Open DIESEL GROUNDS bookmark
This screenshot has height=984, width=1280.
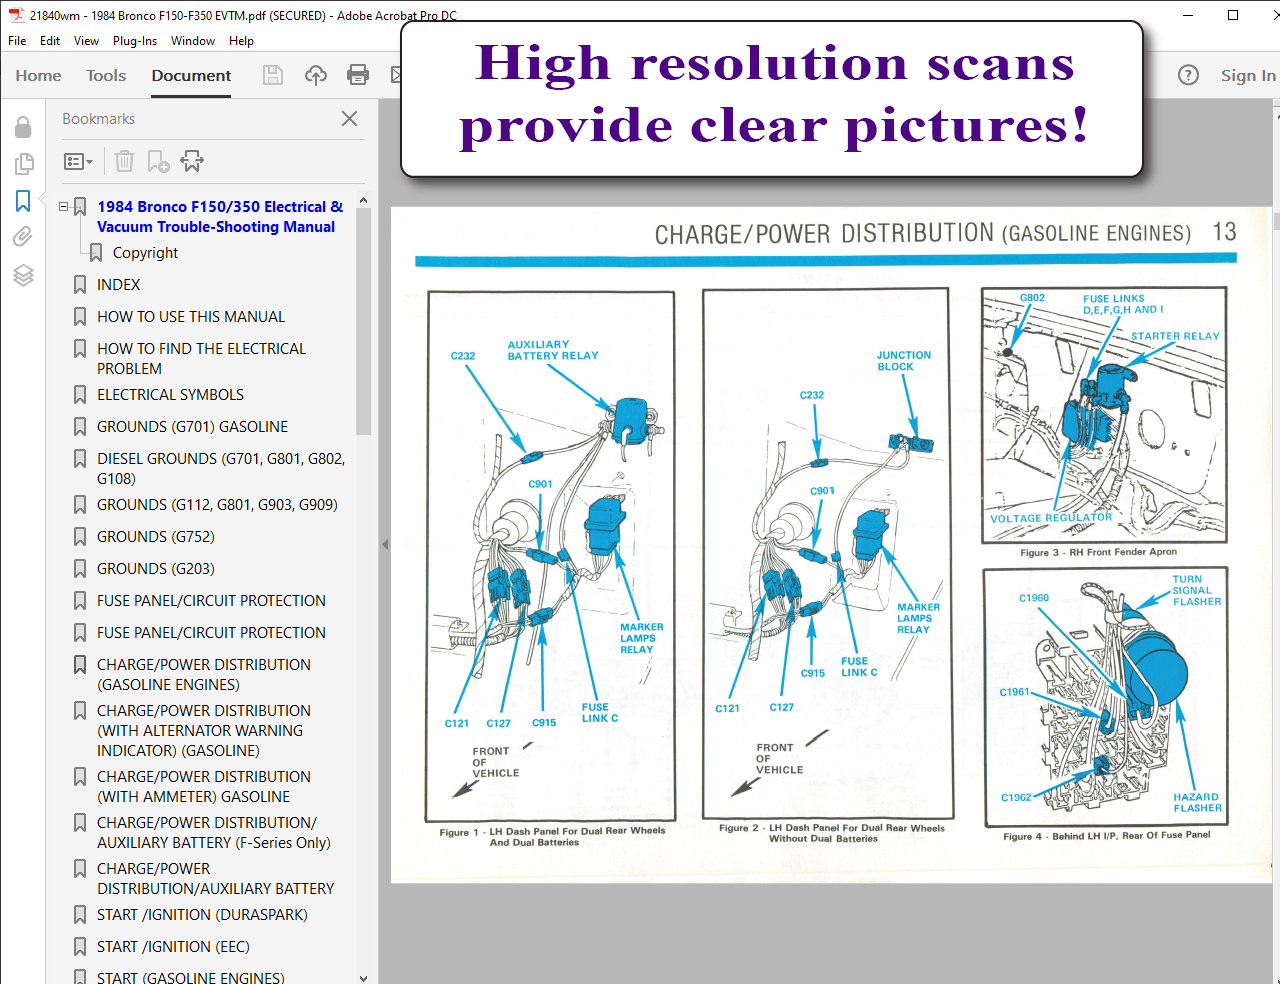coord(221,469)
